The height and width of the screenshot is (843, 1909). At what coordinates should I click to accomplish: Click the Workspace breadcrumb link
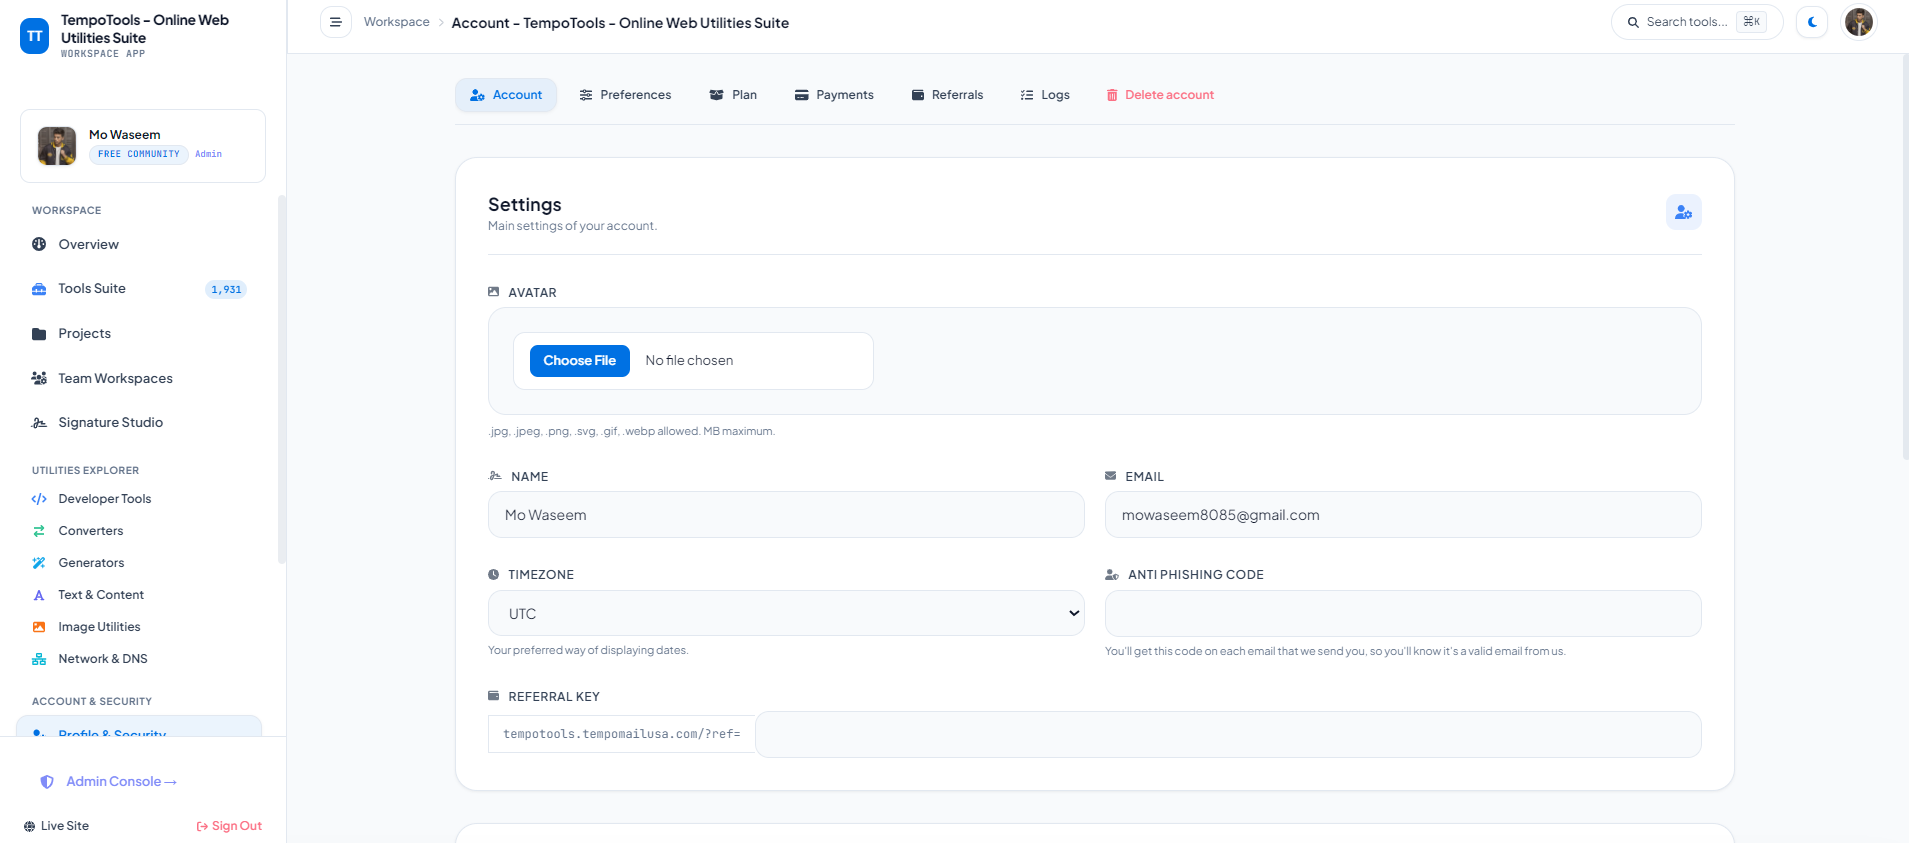coord(397,22)
